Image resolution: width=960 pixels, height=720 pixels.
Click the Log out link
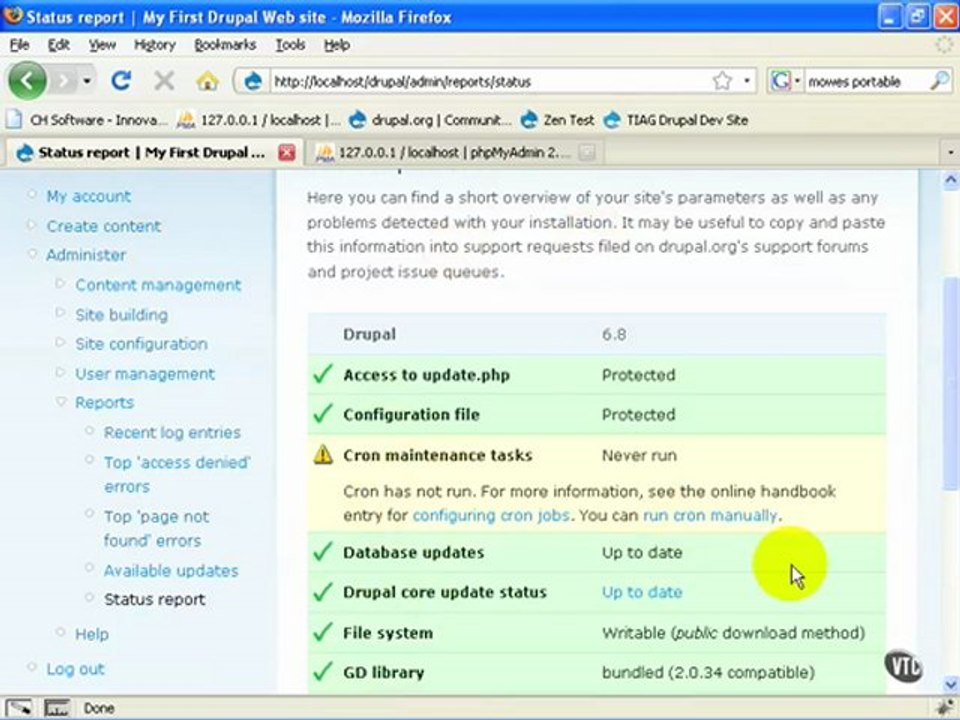pos(75,669)
